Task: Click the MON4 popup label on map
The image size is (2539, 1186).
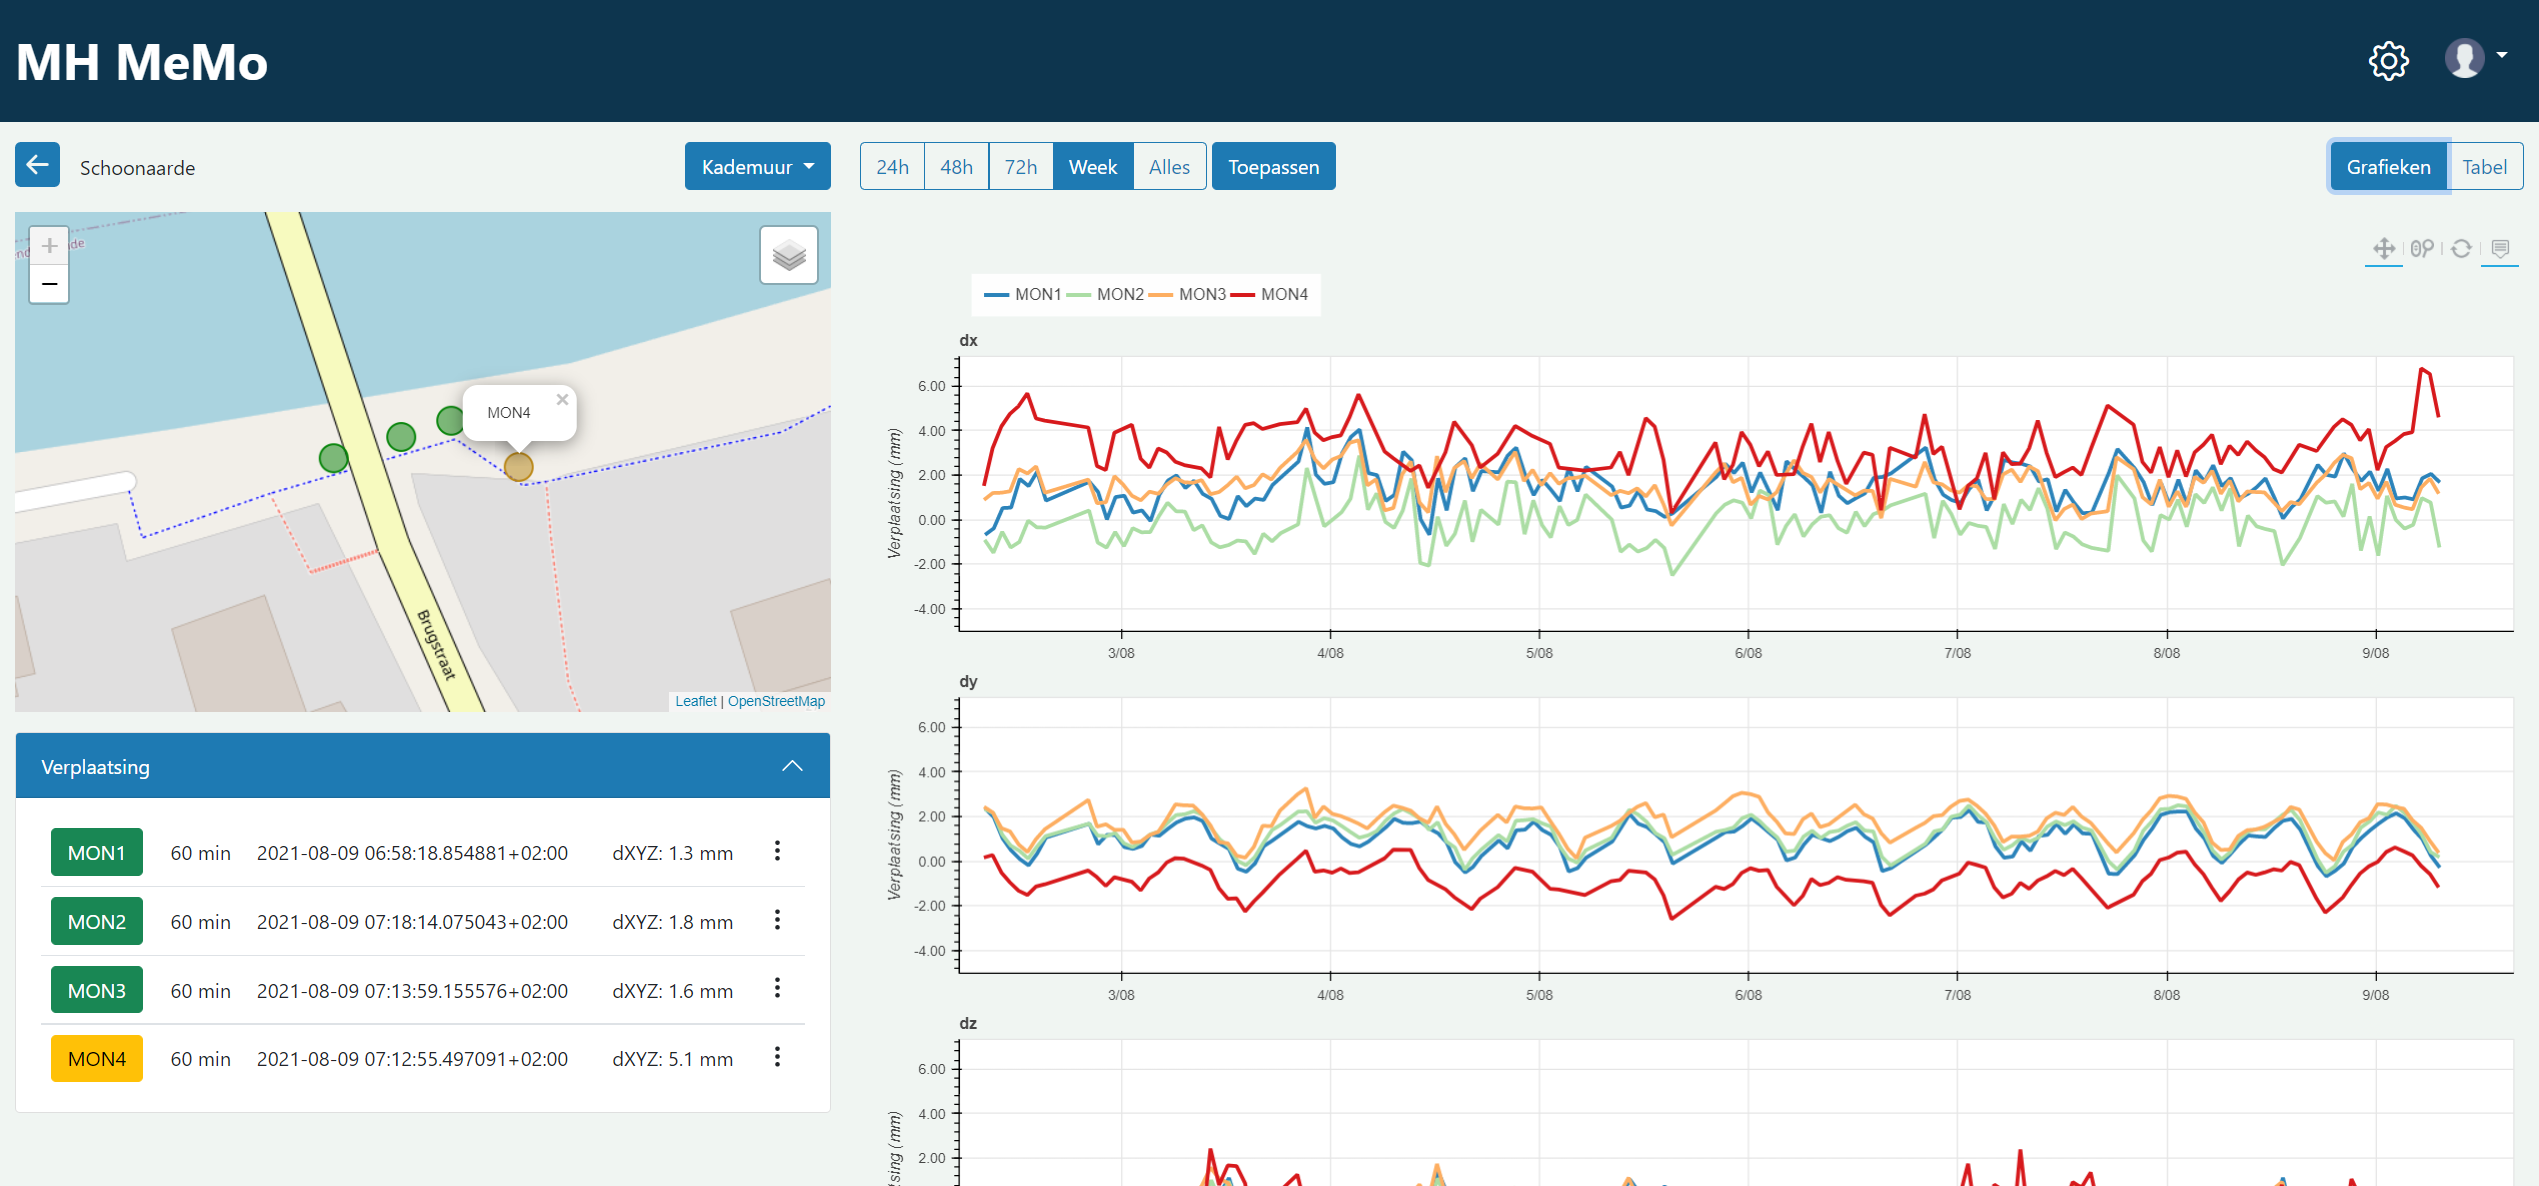Action: pos(508,412)
